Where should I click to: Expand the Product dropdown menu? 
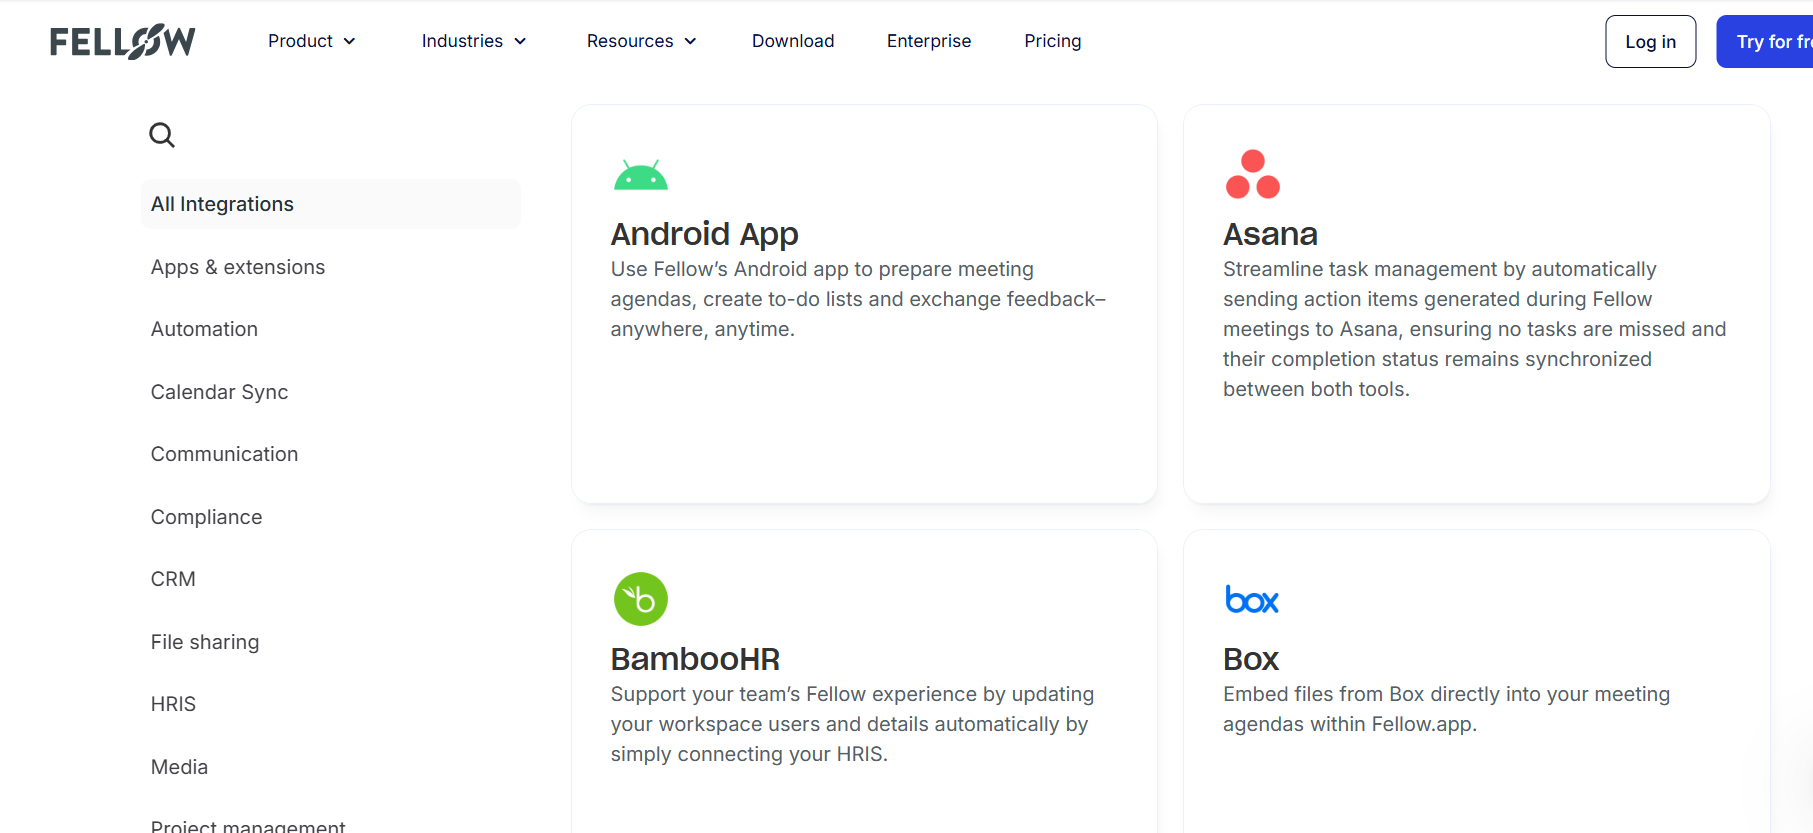click(x=312, y=41)
